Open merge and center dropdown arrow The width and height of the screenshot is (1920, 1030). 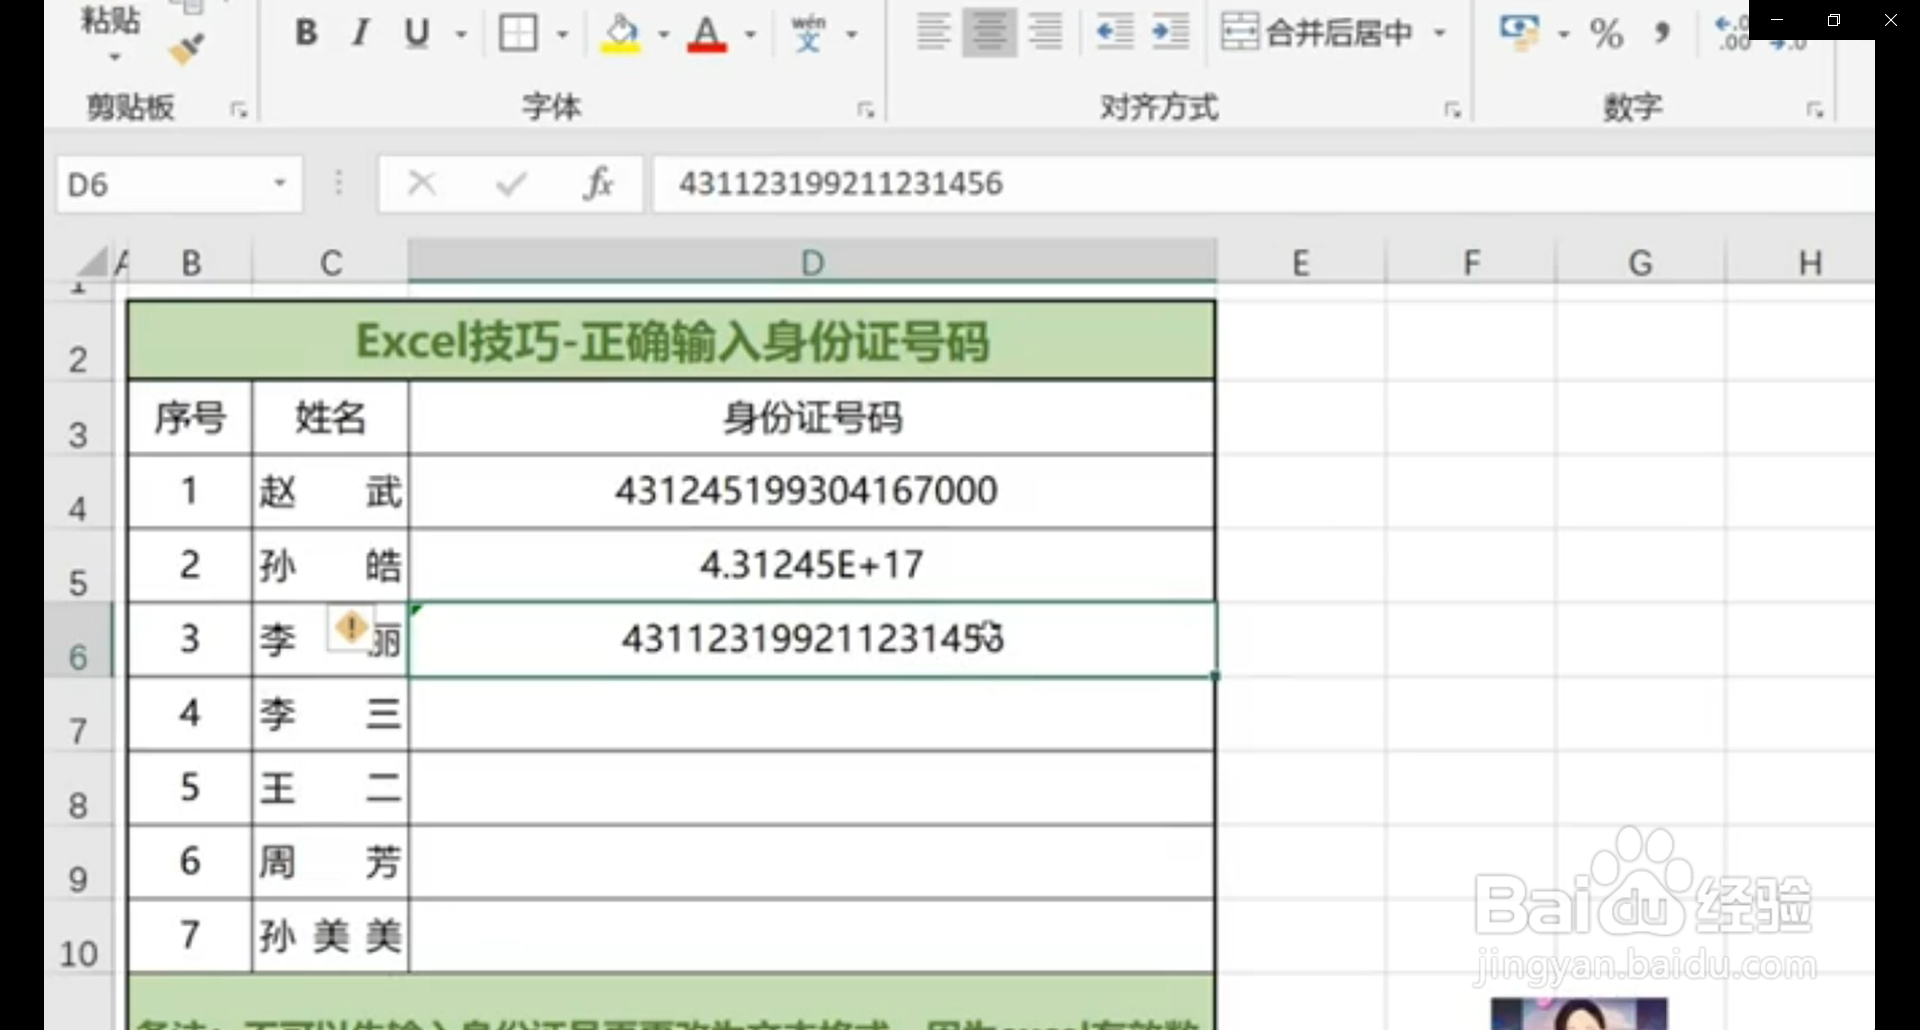tap(1440, 33)
